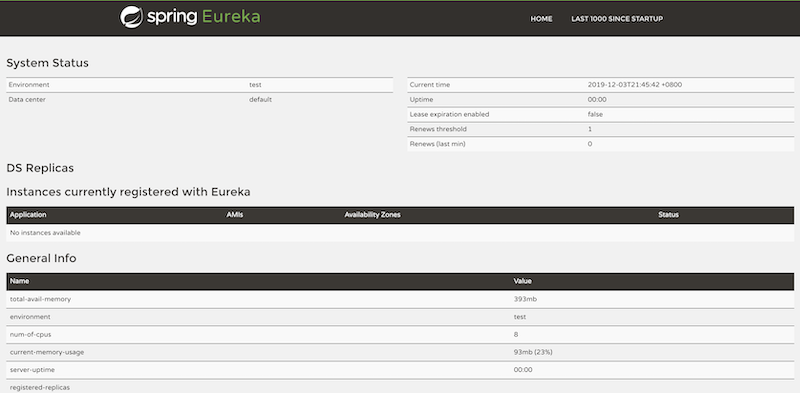
Task: Select the System Status heading
Action: pos(47,63)
